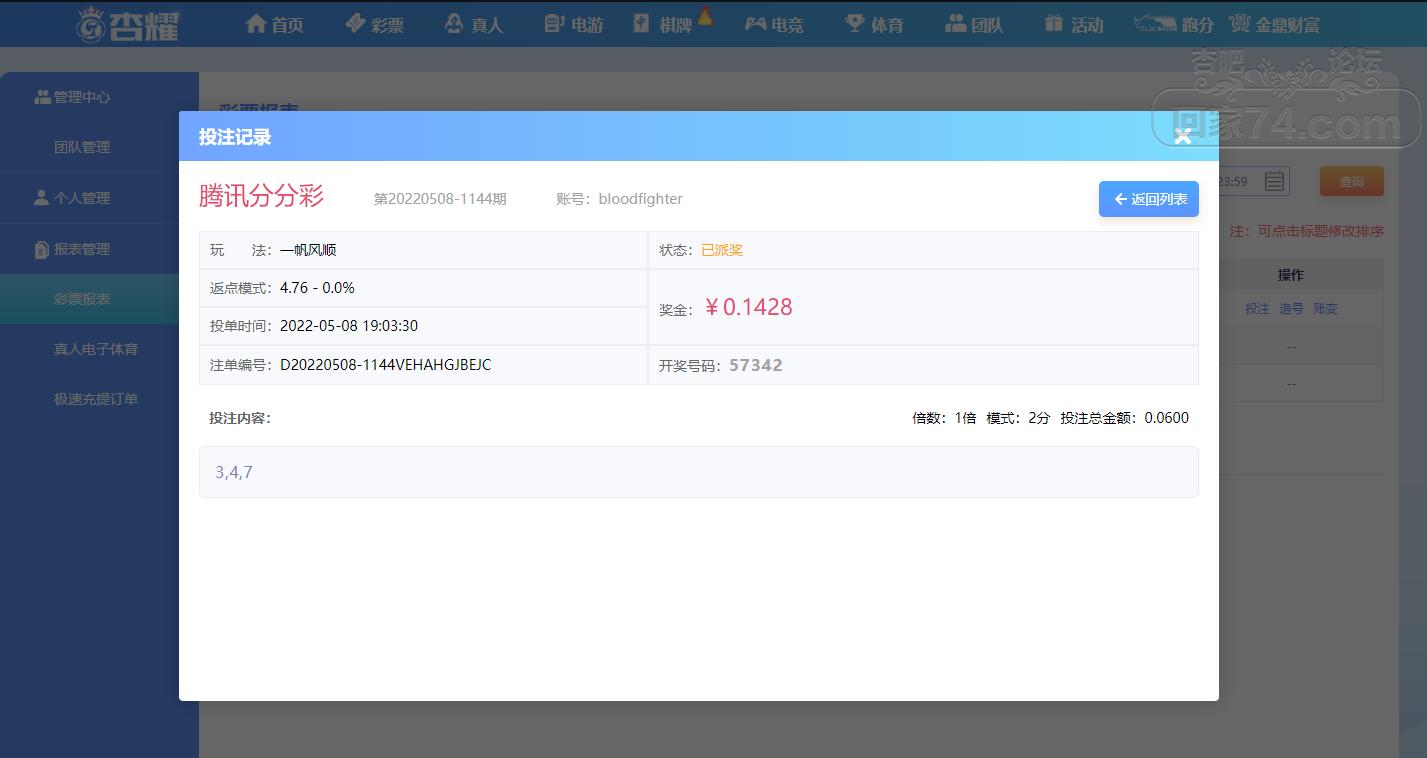Click the 金鼎财富 icon

pos(1240,23)
